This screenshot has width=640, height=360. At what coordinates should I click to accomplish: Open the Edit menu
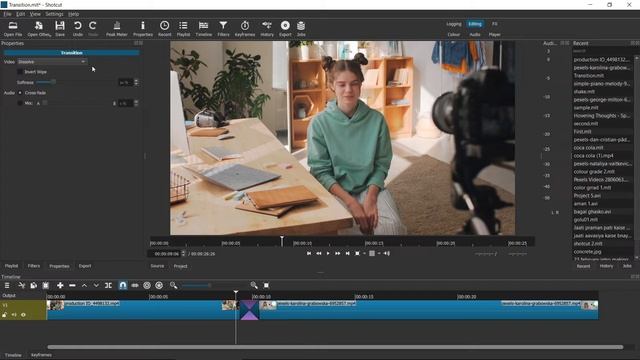click(x=20, y=14)
